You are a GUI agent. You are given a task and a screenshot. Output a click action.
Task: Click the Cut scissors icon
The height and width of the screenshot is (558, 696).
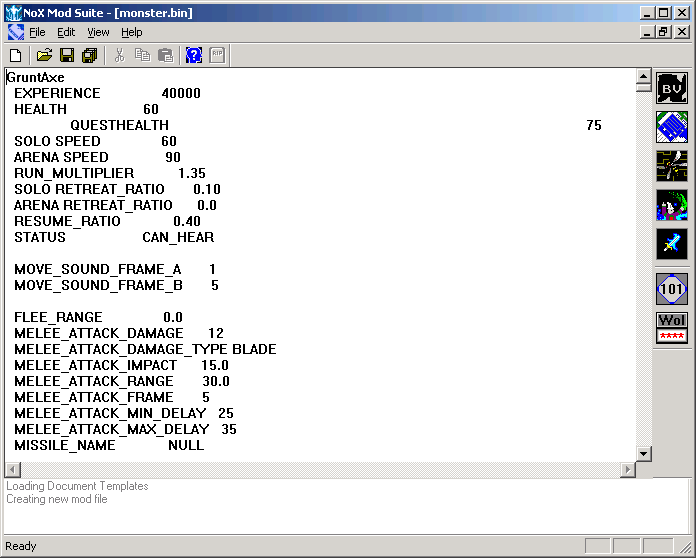point(119,55)
